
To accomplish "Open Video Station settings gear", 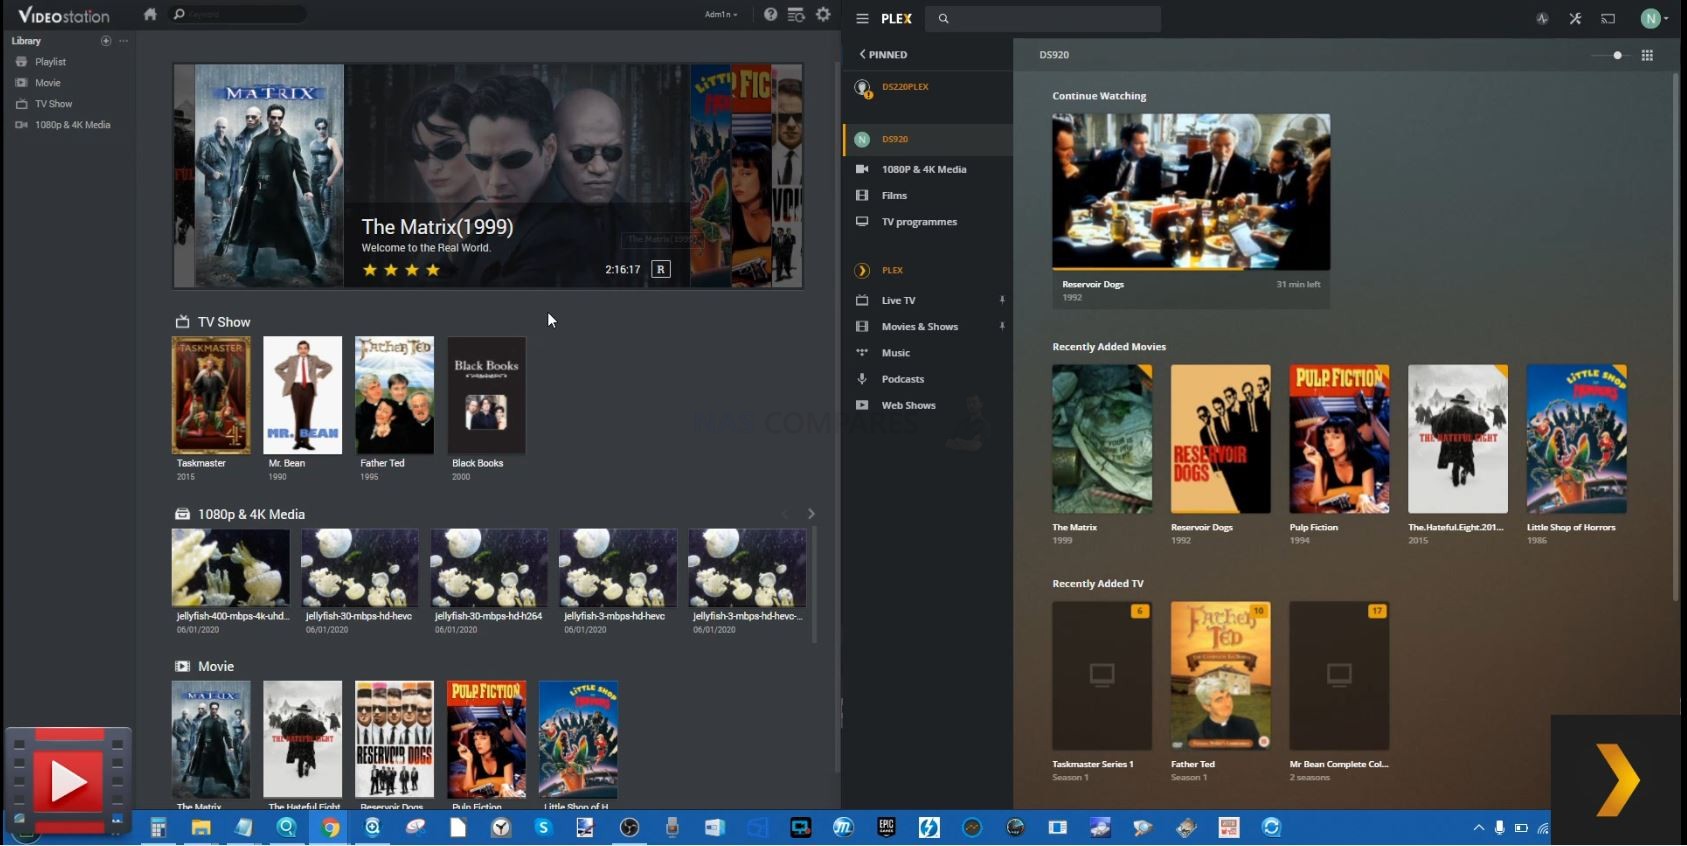I will pos(823,14).
